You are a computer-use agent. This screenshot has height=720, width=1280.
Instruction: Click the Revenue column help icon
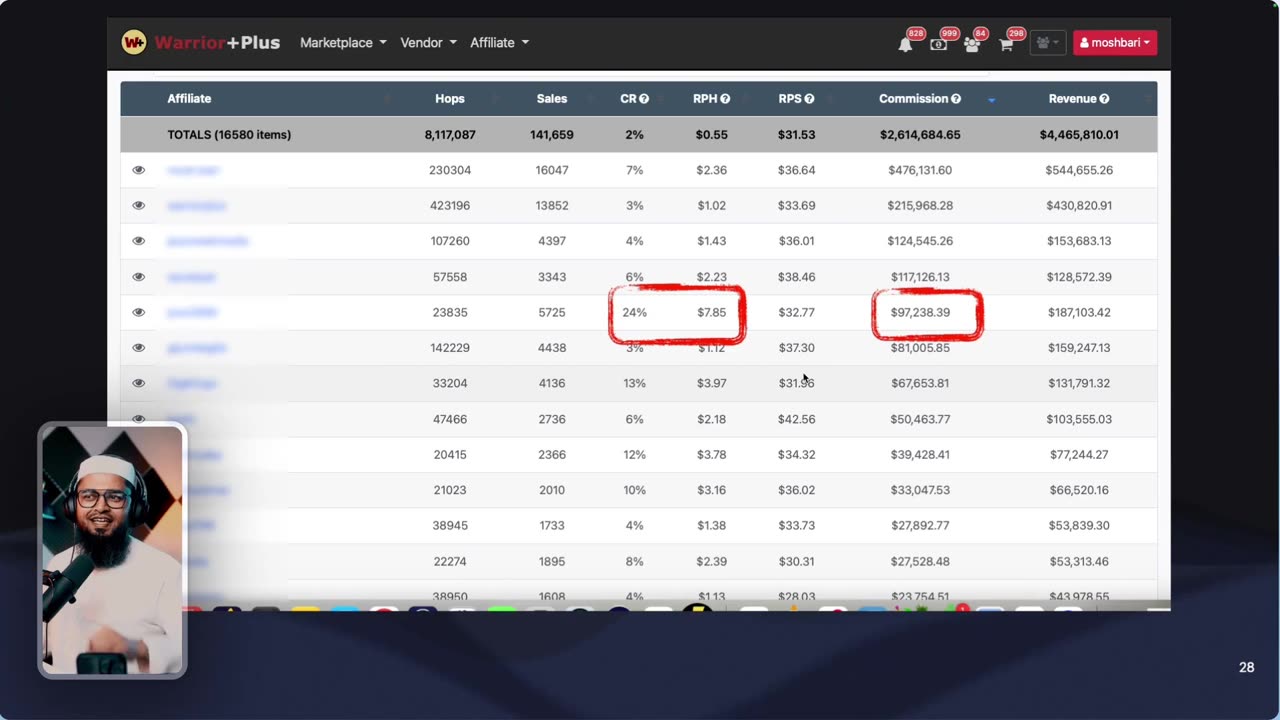(x=1105, y=99)
